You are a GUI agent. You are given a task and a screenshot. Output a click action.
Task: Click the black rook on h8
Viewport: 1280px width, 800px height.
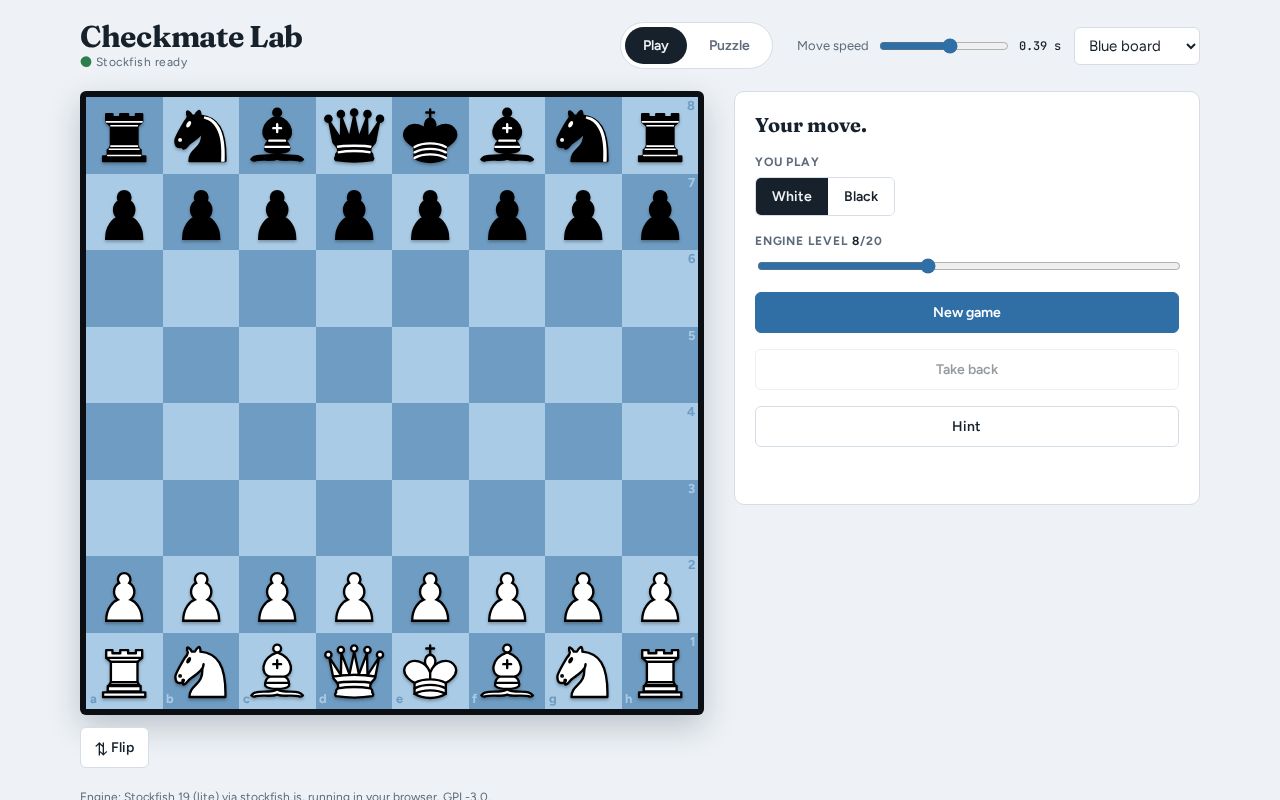(x=660, y=135)
